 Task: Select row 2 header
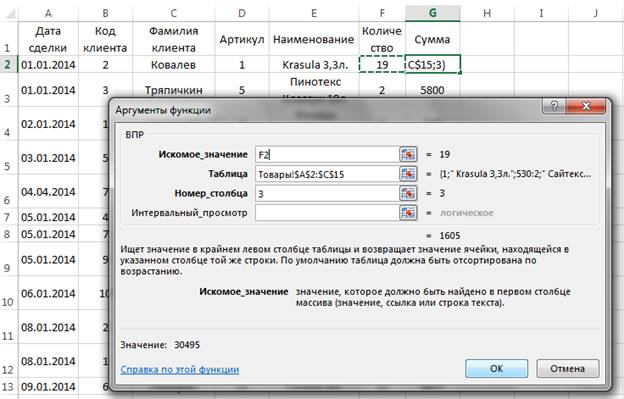9,64
